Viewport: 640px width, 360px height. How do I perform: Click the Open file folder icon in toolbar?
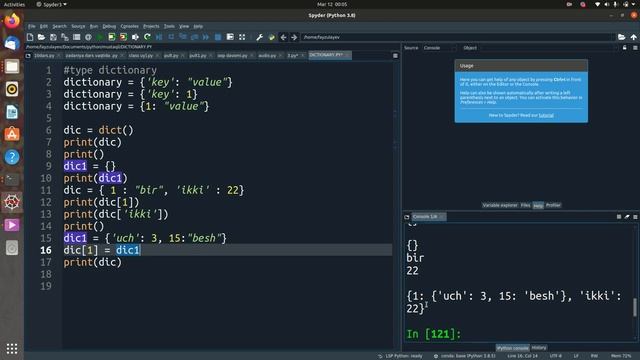tap(41, 37)
